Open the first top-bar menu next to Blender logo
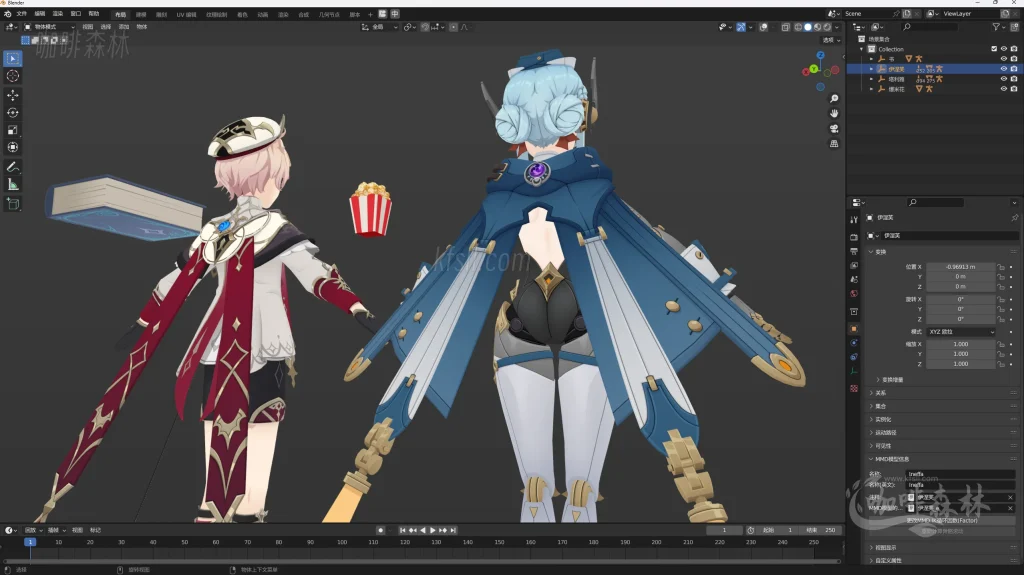1024x575 pixels. pyautogui.click(x=22, y=14)
